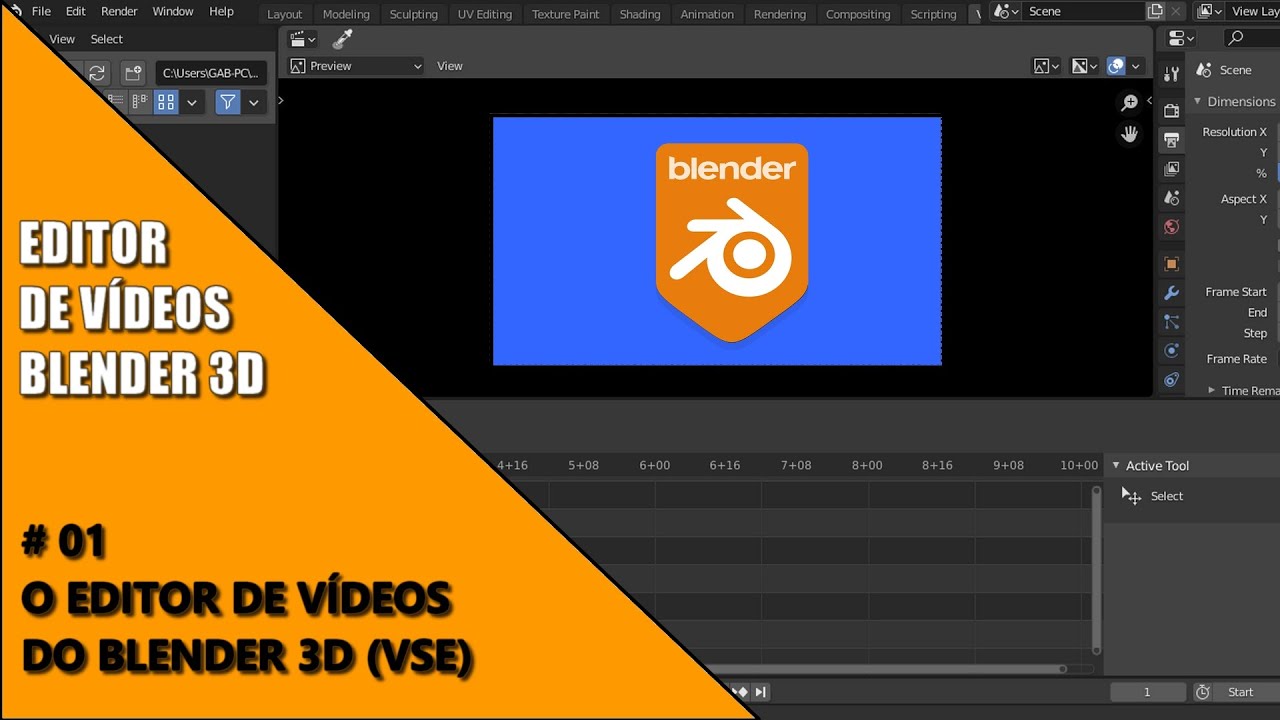Click the pan hand gizmo

1130,134
